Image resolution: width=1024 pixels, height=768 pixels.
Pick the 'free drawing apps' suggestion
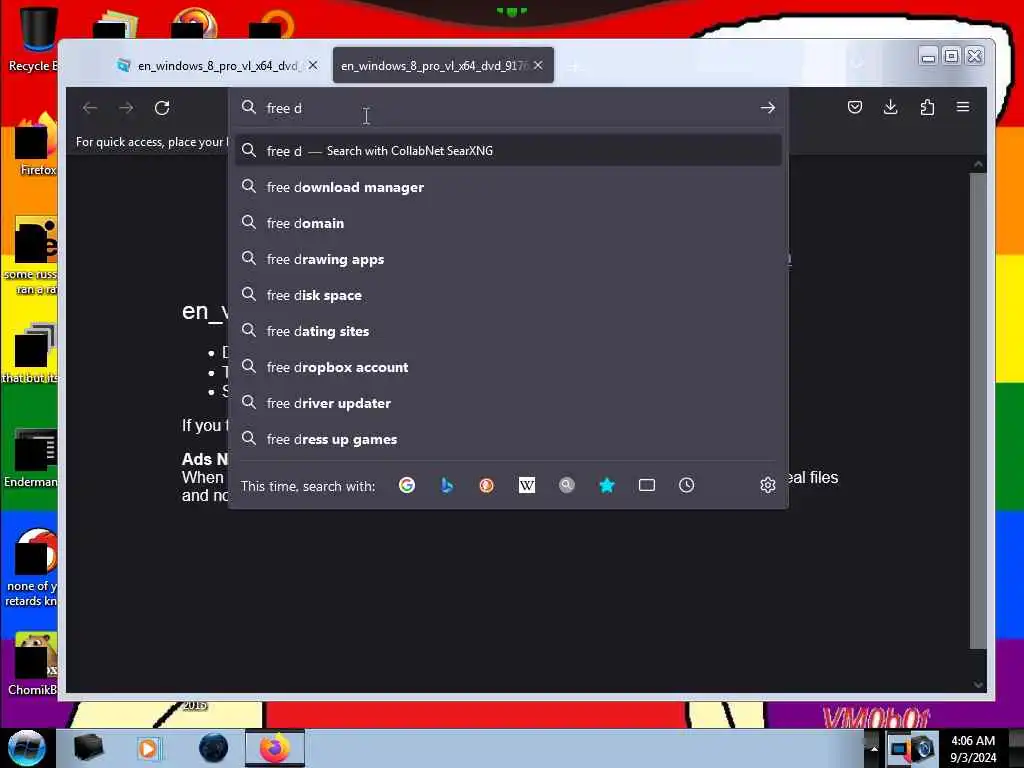click(x=509, y=259)
